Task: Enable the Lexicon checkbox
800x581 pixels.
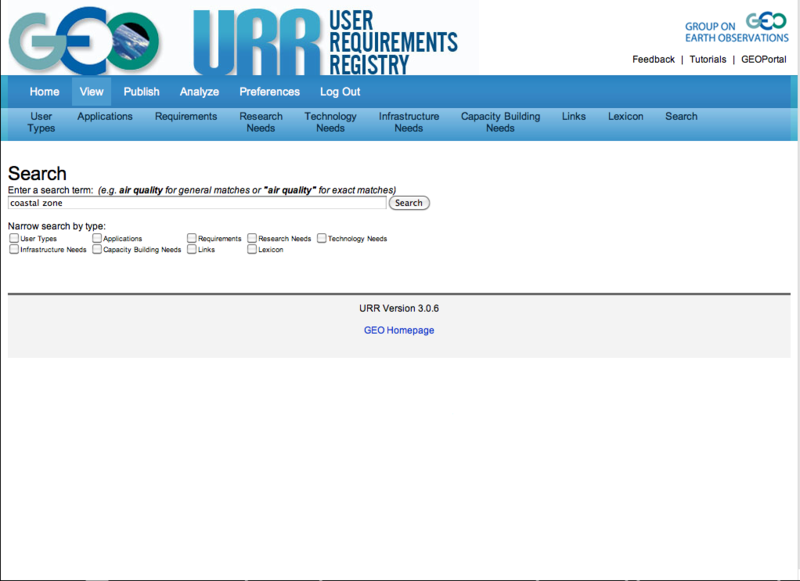Action: click(x=252, y=250)
